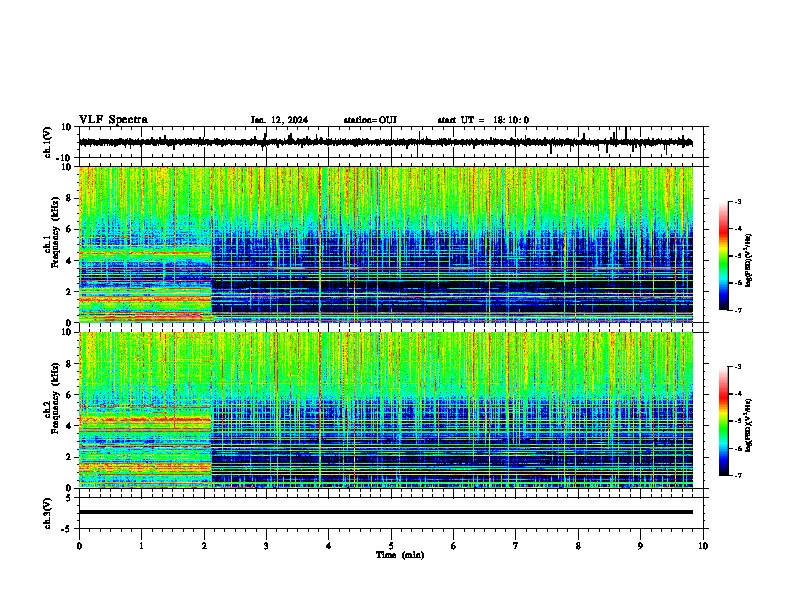The height and width of the screenshot is (612, 792).
Task: Click time axis tick label "3"
Action: point(266,546)
